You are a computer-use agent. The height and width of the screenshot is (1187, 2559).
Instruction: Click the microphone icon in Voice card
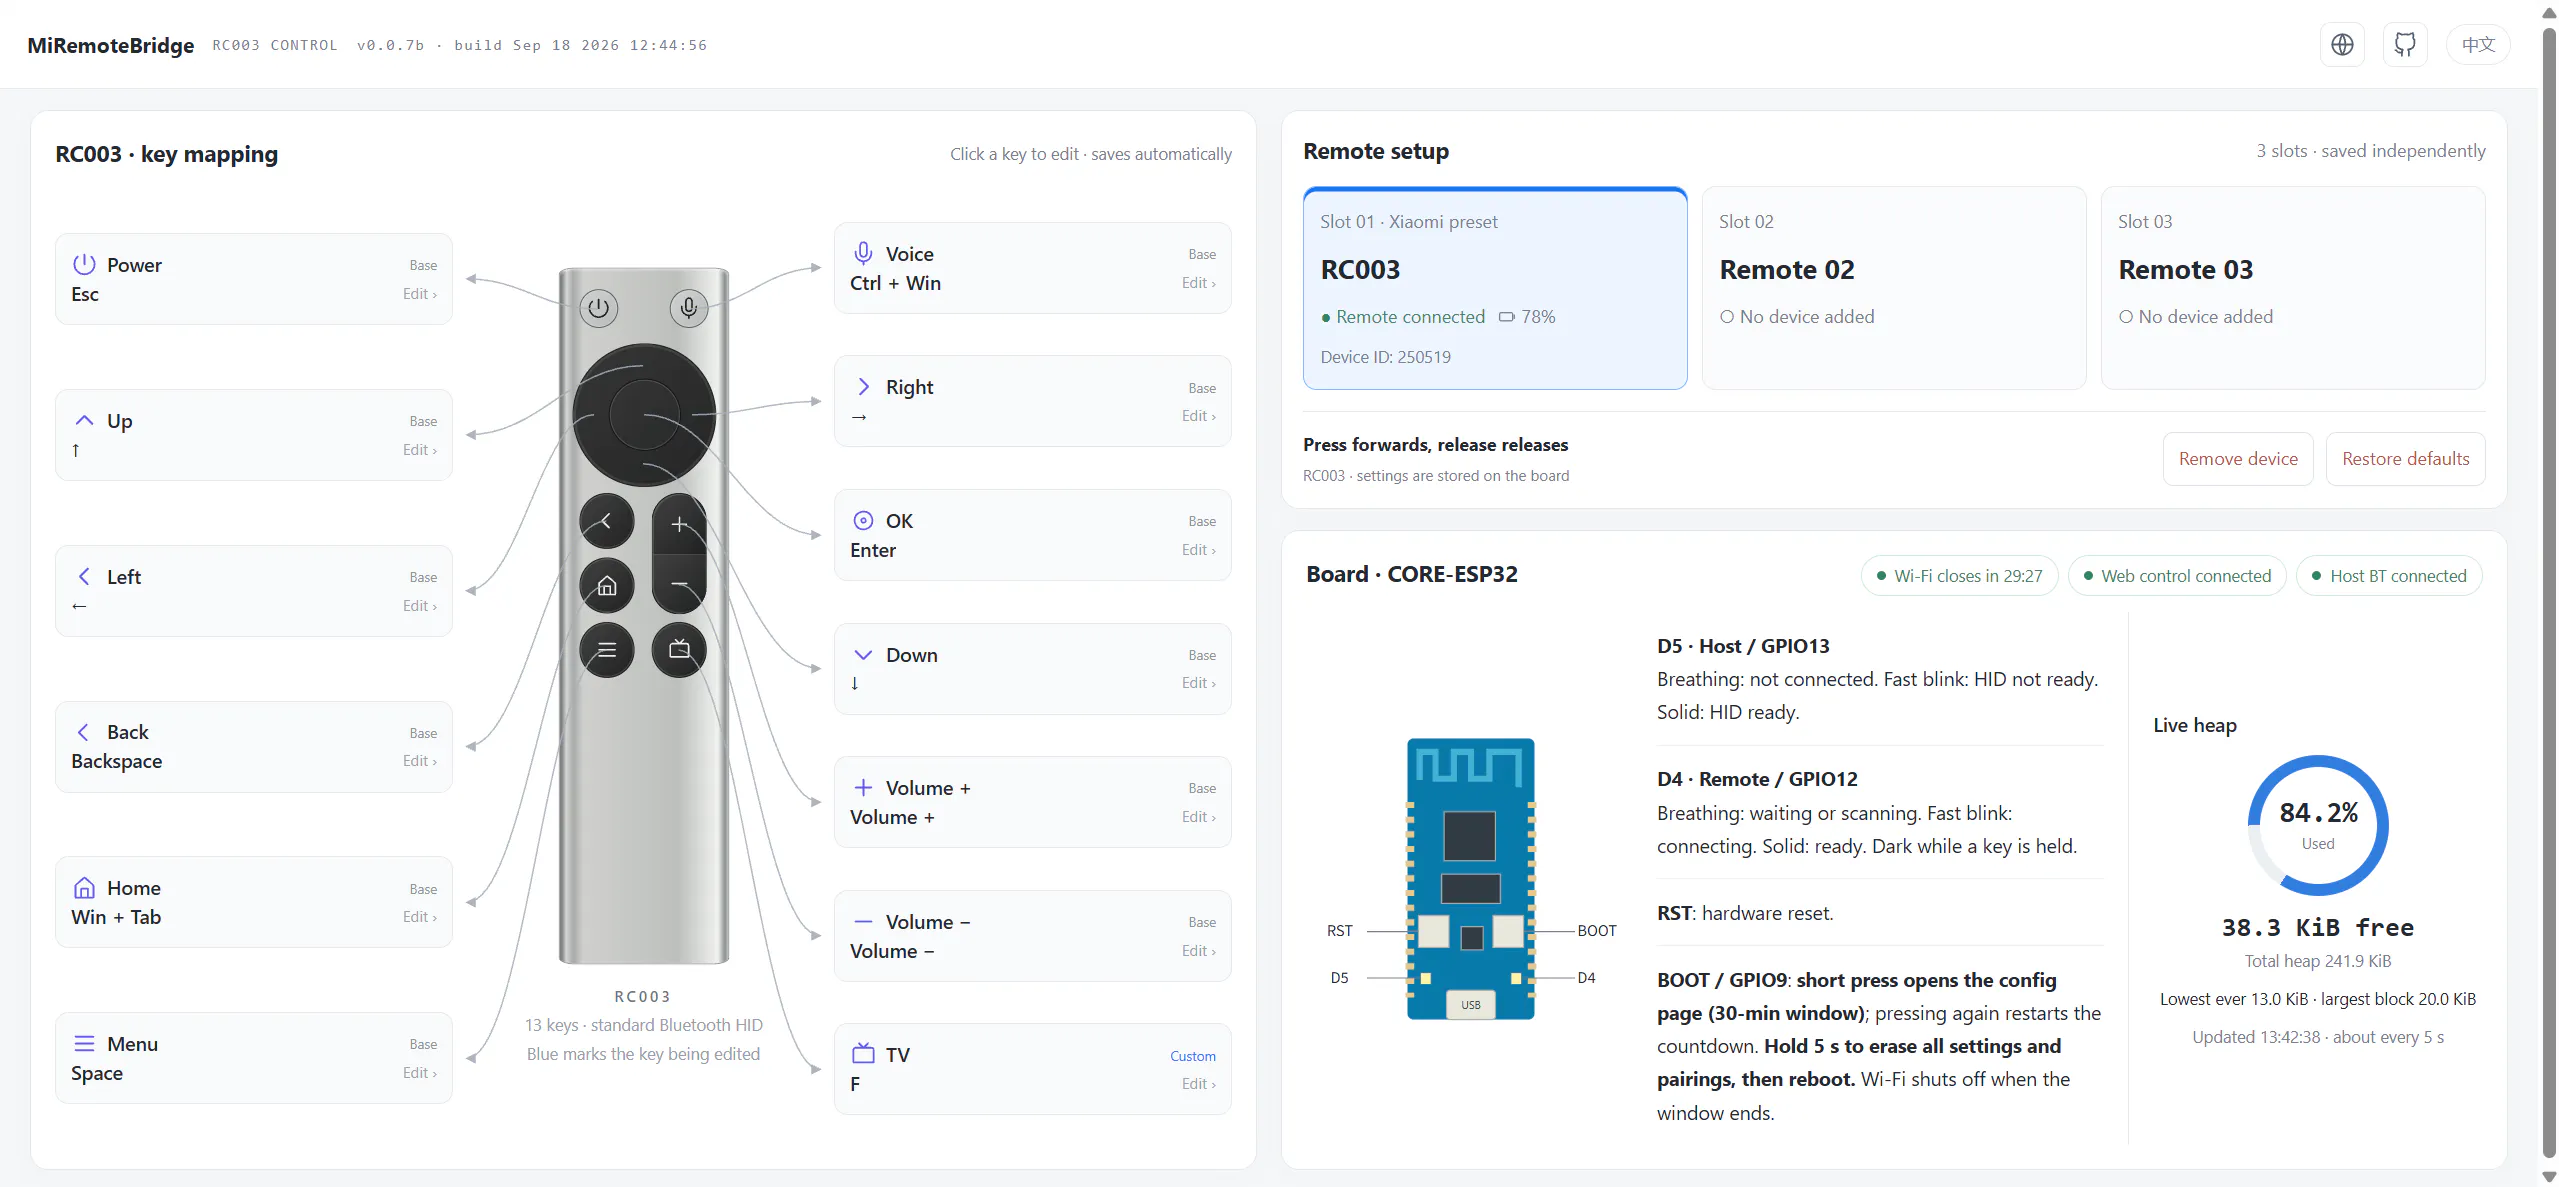(x=863, y=253)
